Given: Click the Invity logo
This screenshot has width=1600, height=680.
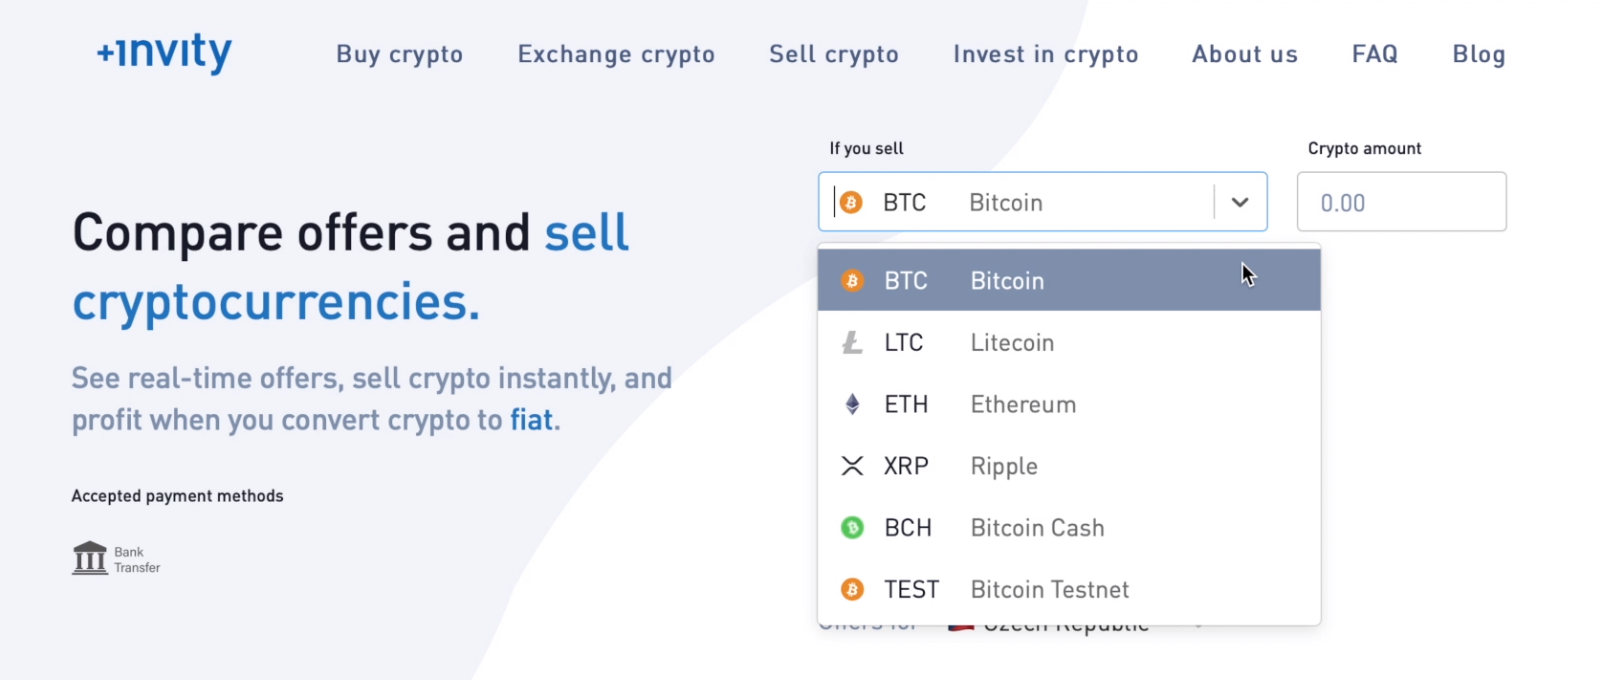Looking at the screenshot, I should pyautogui.click(x=162, y=54).
